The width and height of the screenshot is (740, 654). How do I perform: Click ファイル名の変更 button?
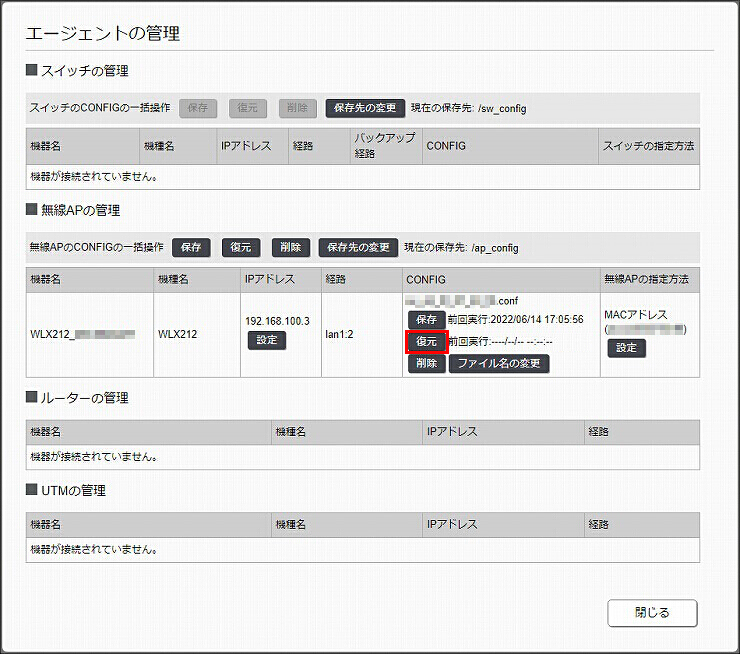(x=499, y=363)
